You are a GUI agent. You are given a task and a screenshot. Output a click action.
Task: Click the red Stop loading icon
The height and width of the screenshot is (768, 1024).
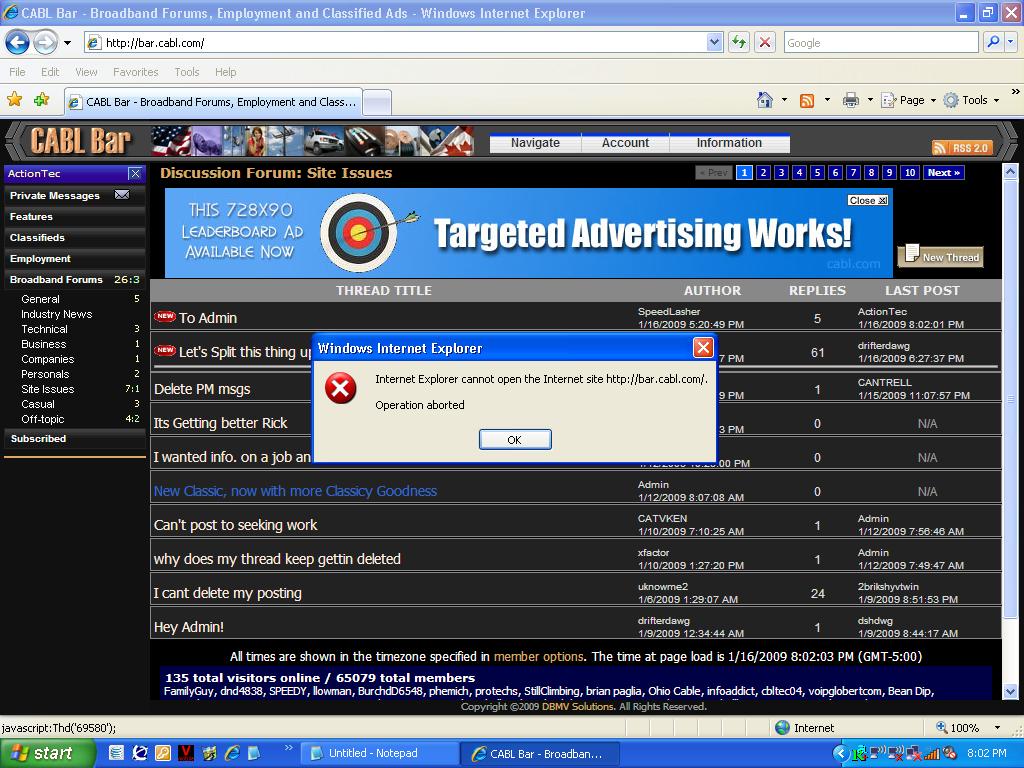click(765, 42)
